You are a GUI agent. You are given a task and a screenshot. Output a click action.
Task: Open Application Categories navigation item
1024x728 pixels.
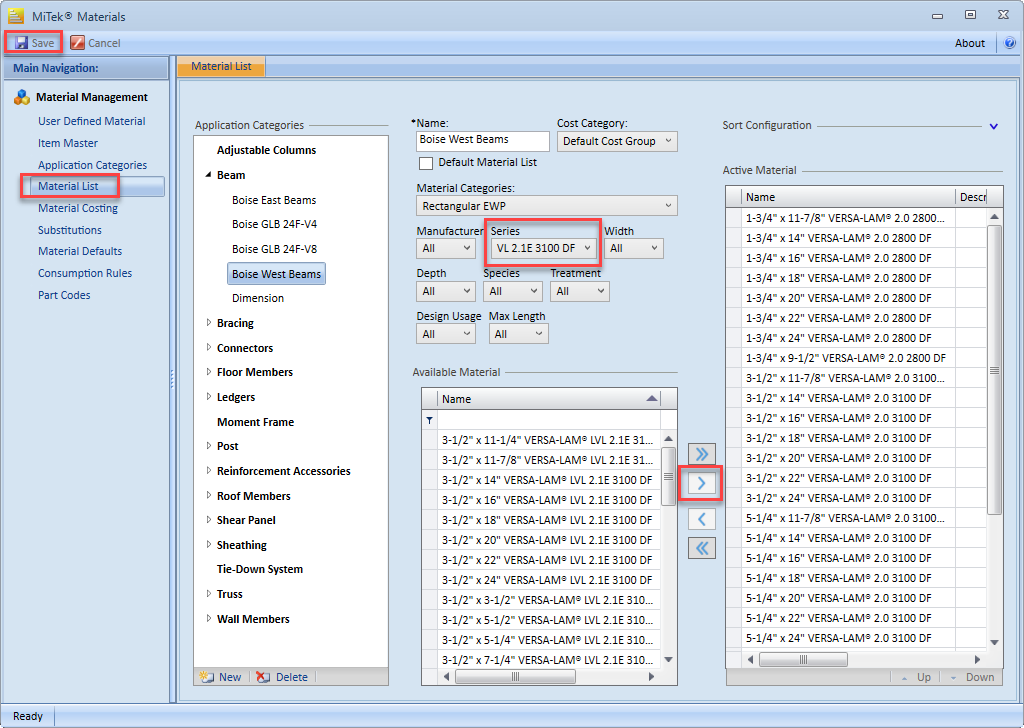pyautogui.click(x=92, y=165)
